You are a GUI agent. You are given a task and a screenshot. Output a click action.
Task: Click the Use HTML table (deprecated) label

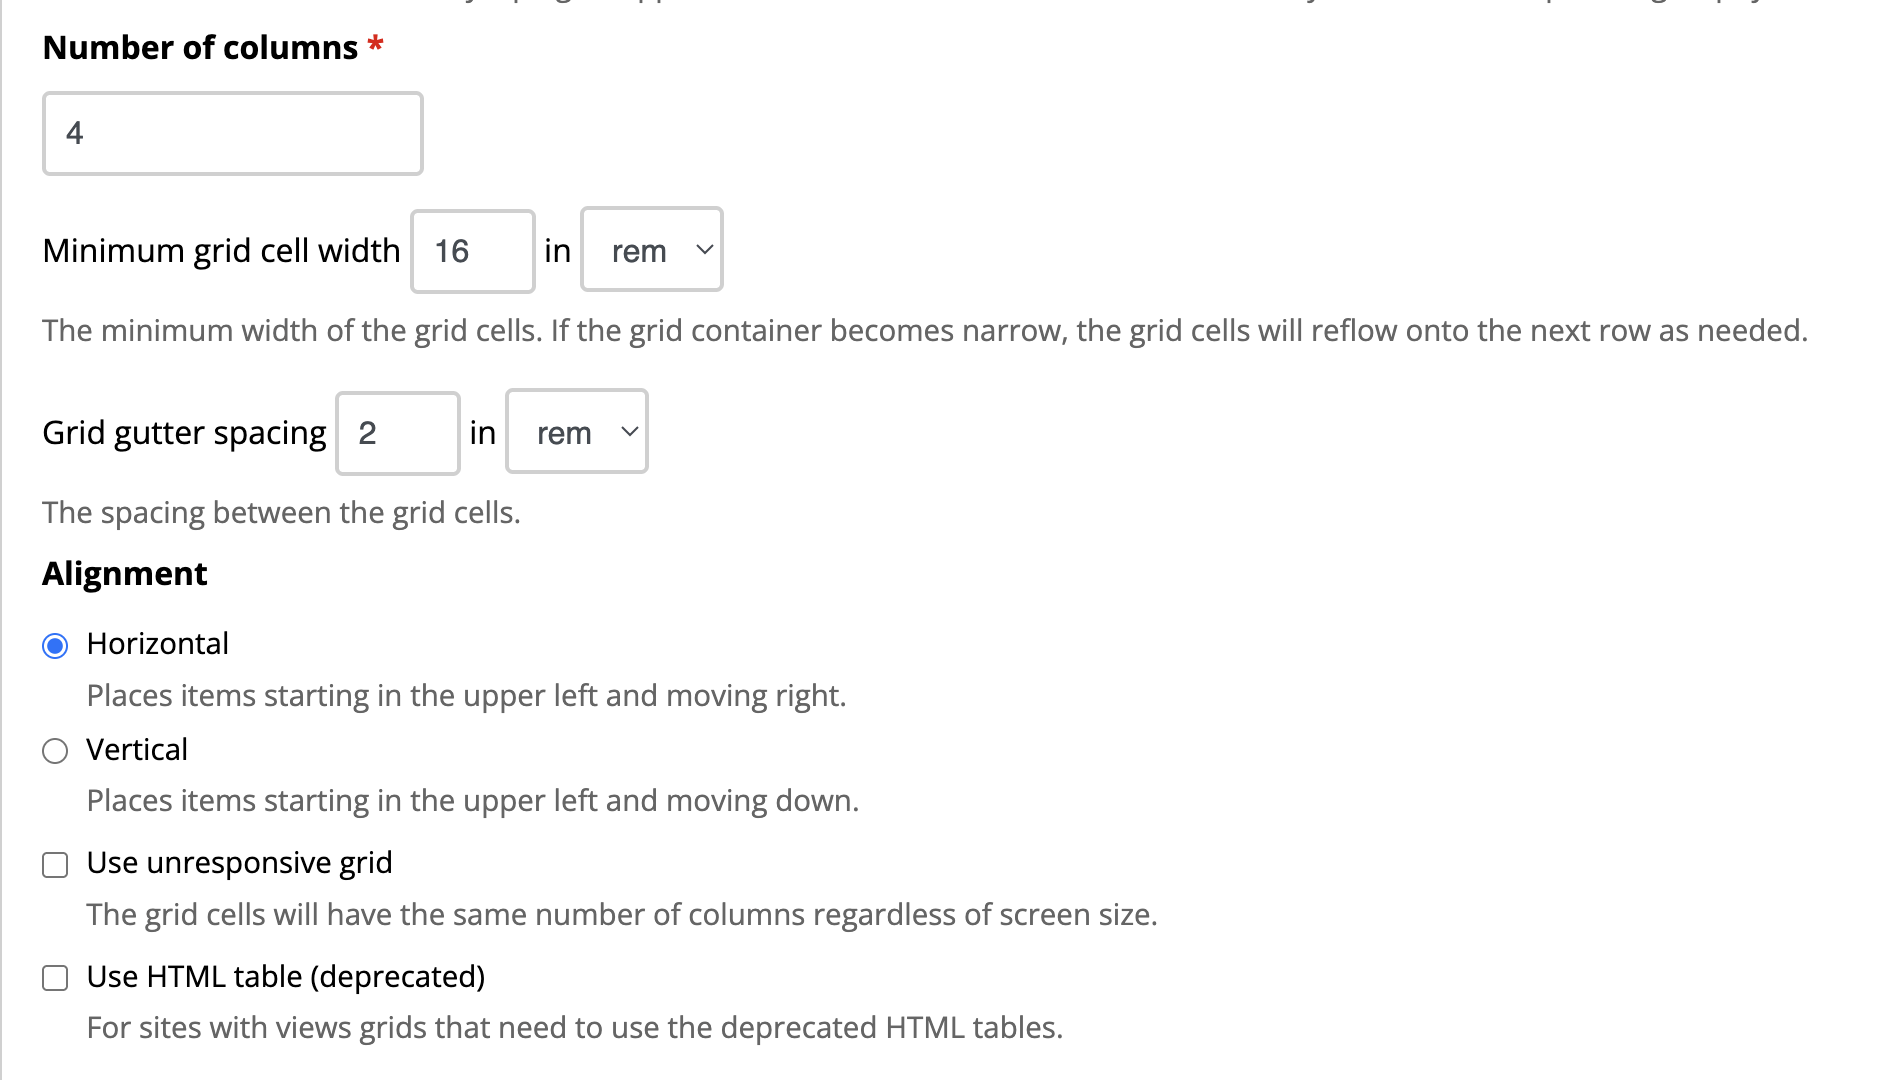(286, 976)
